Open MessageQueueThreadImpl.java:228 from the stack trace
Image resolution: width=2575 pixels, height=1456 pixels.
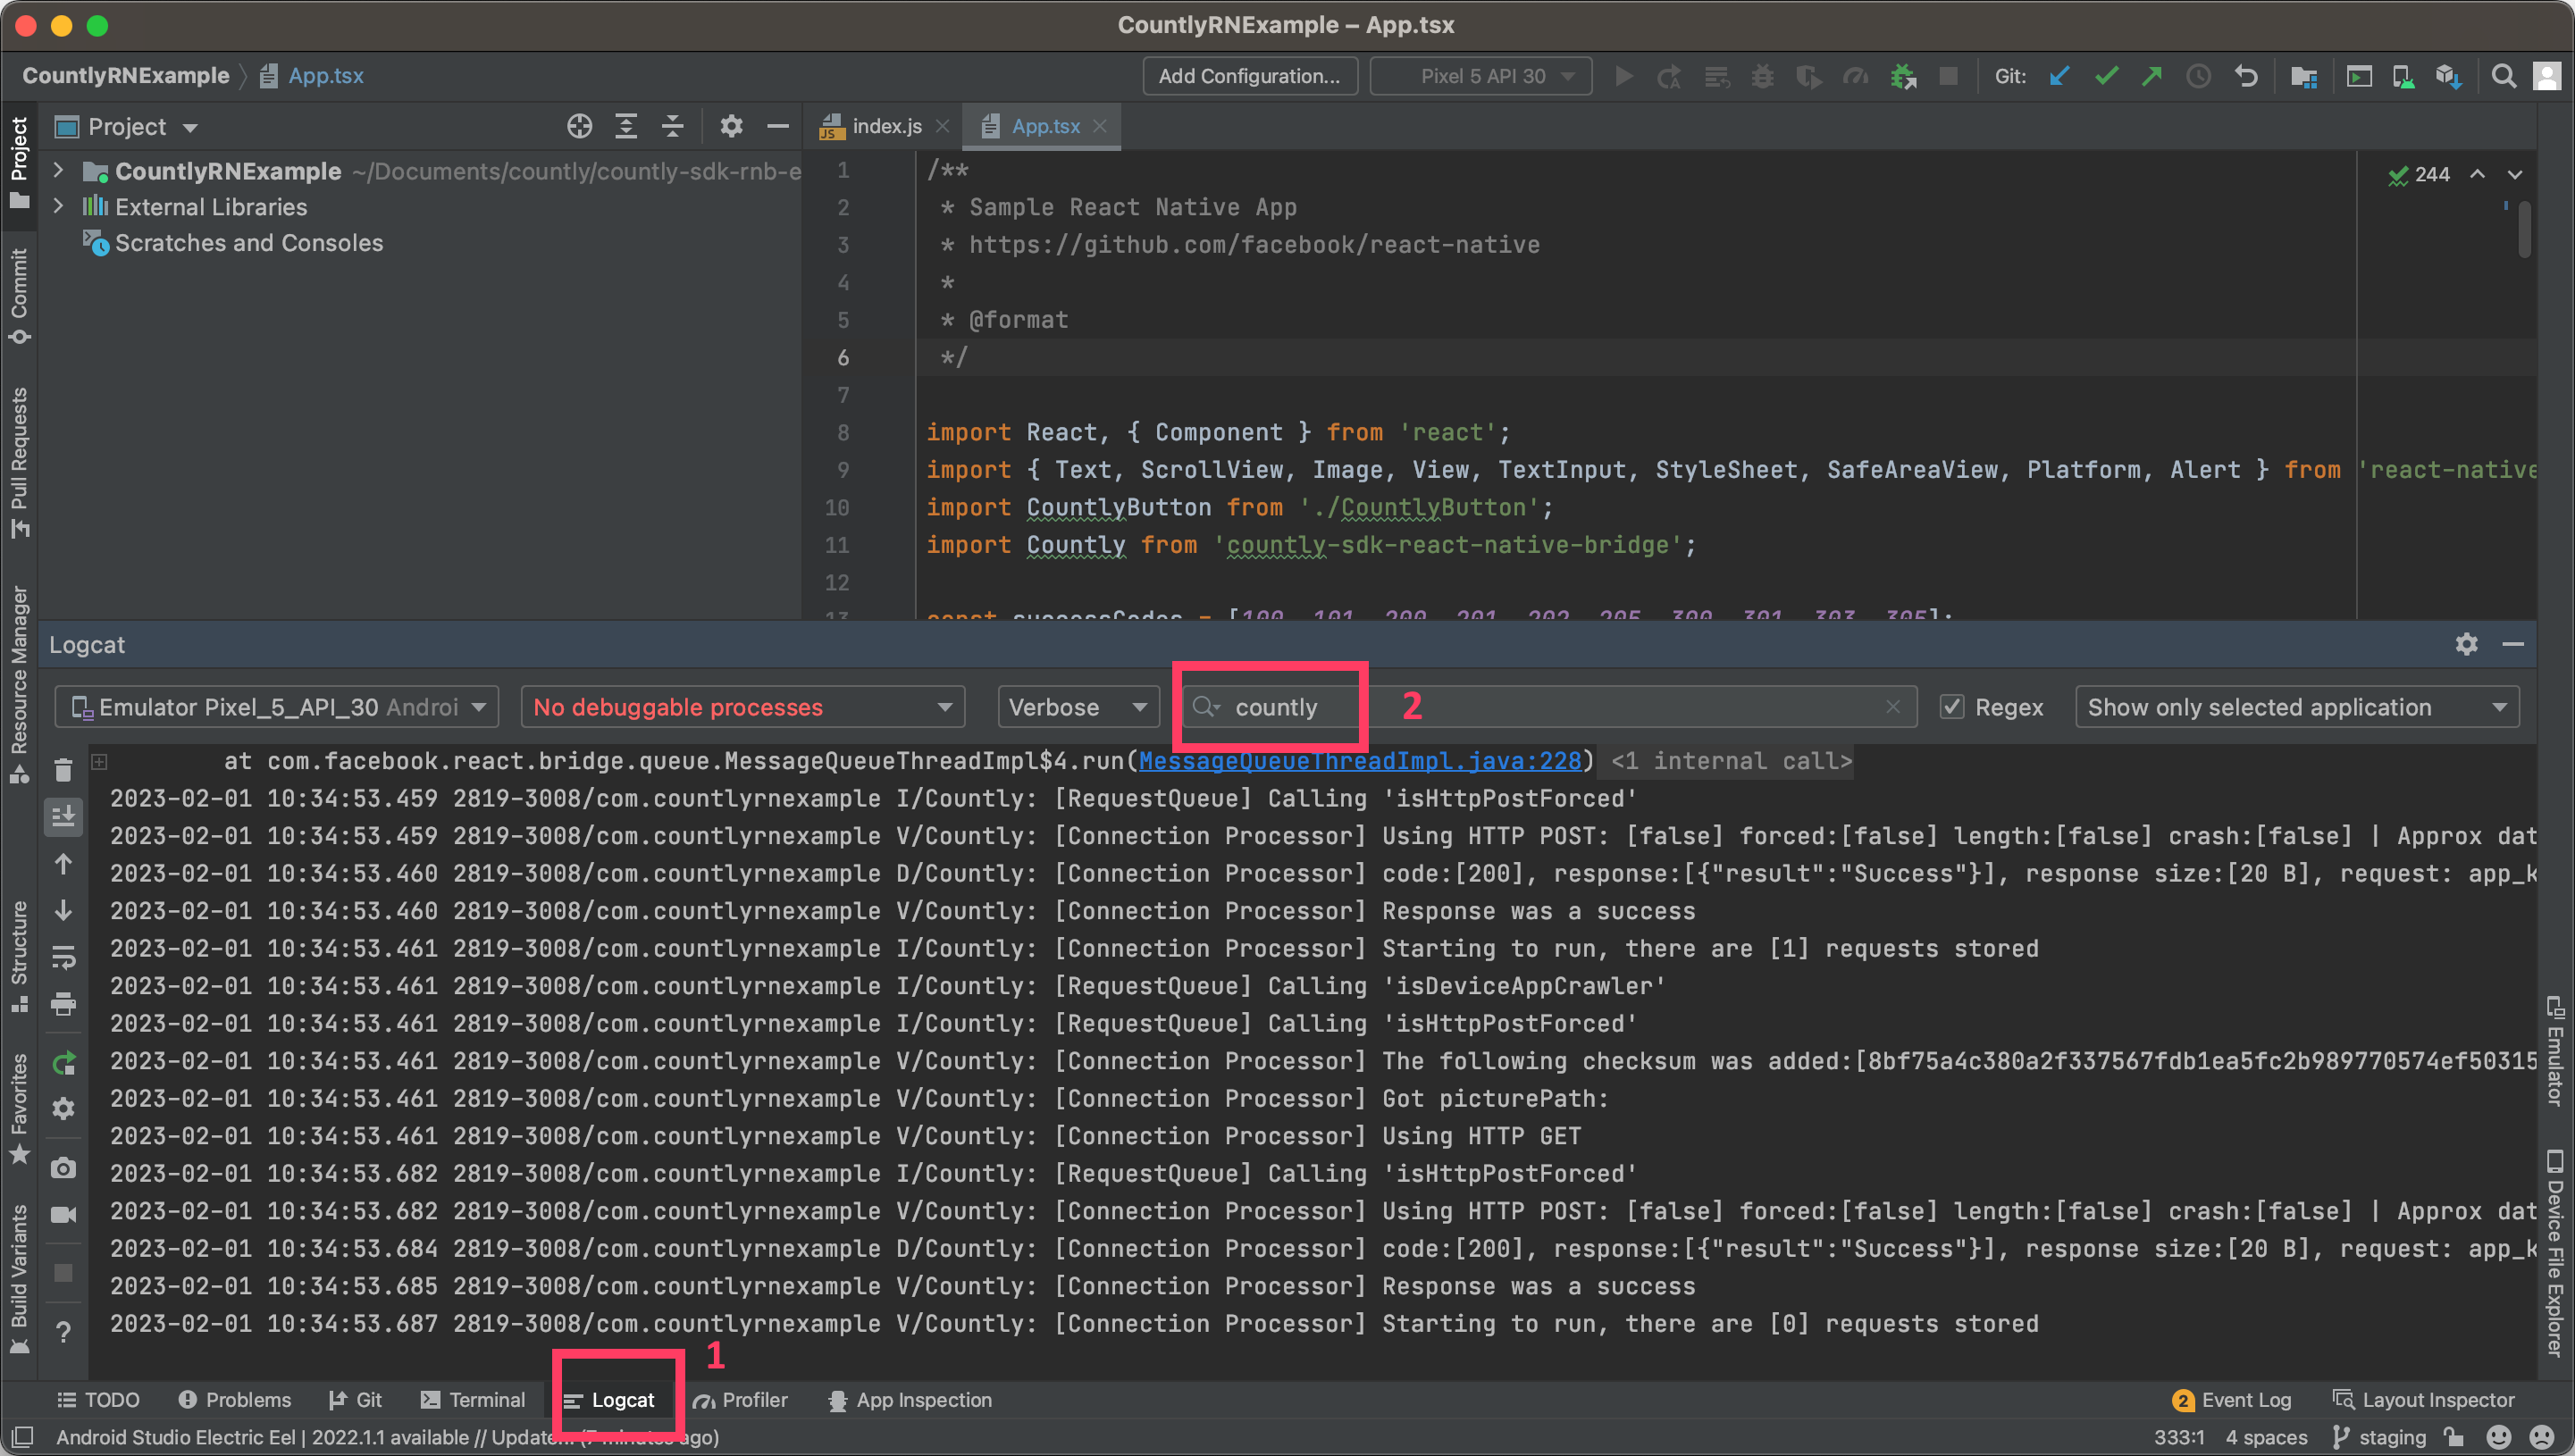point(1360,761)
